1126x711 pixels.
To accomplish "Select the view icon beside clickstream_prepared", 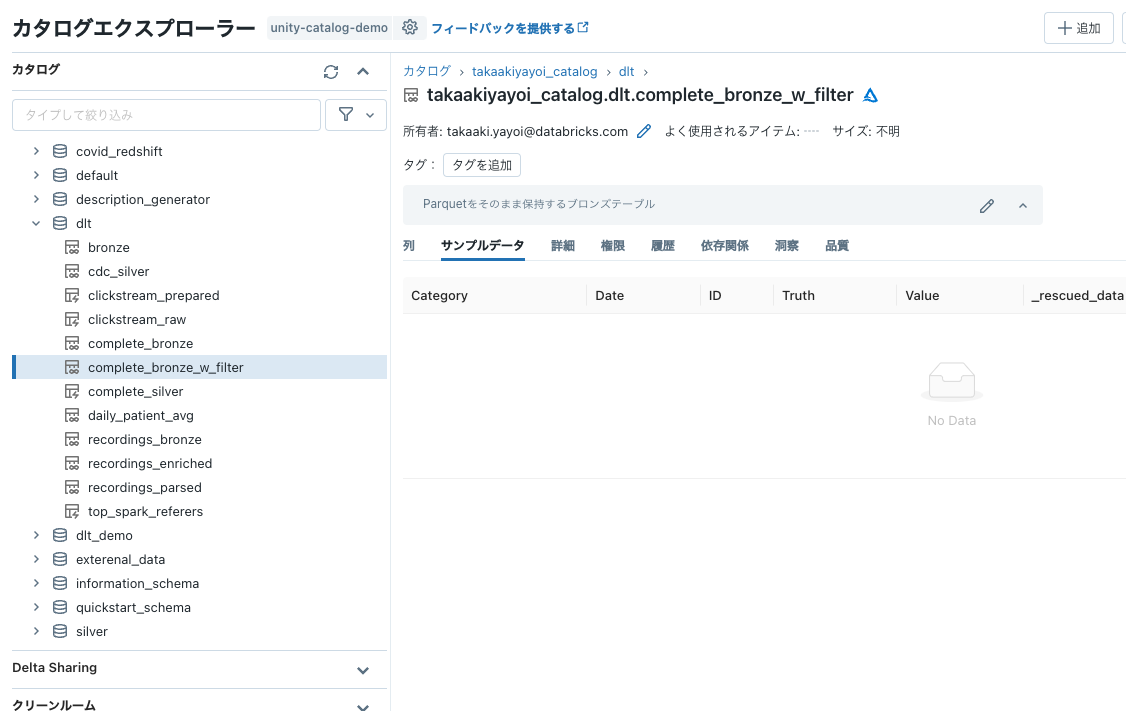I will pyautogui.click(x=72, y=295).
